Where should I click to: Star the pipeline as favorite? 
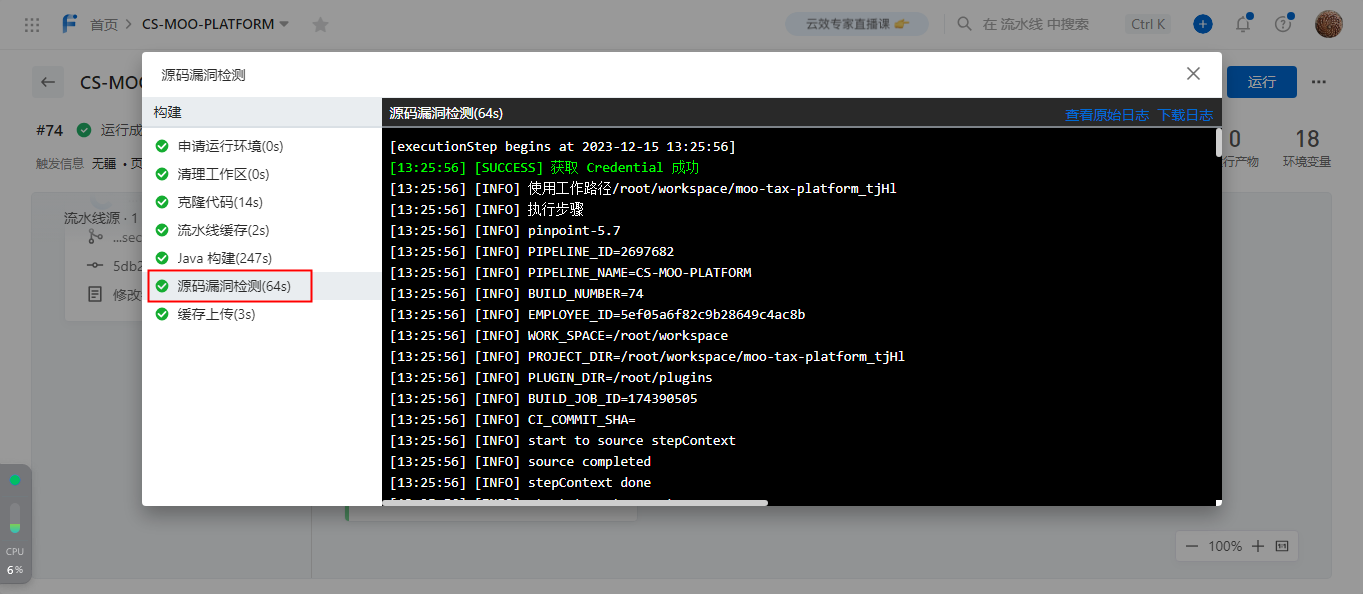click(320, 24)
